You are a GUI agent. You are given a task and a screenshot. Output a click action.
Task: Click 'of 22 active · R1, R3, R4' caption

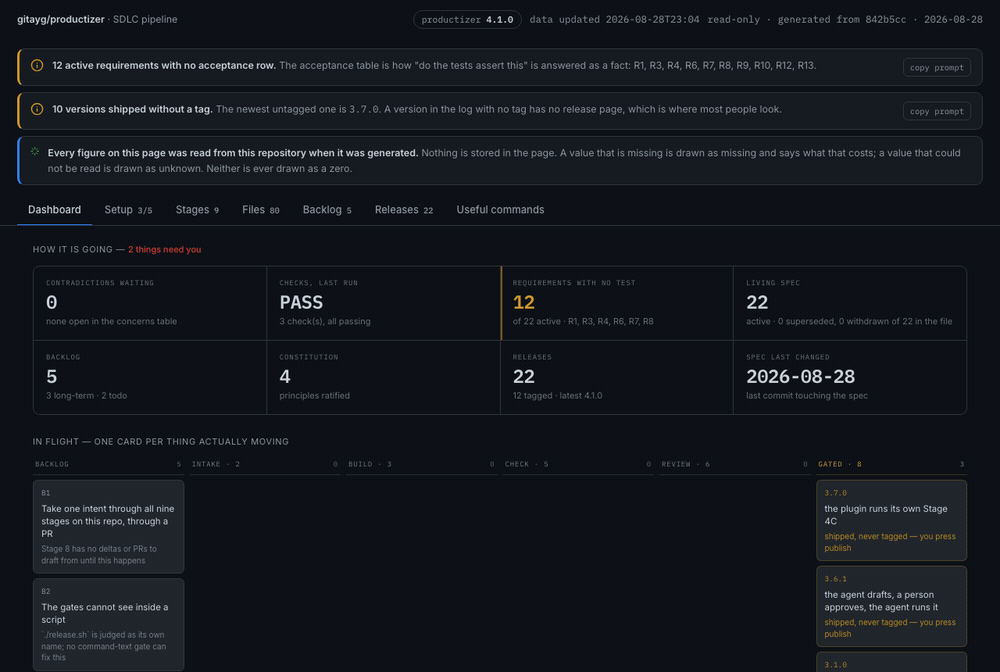[583, 321]
